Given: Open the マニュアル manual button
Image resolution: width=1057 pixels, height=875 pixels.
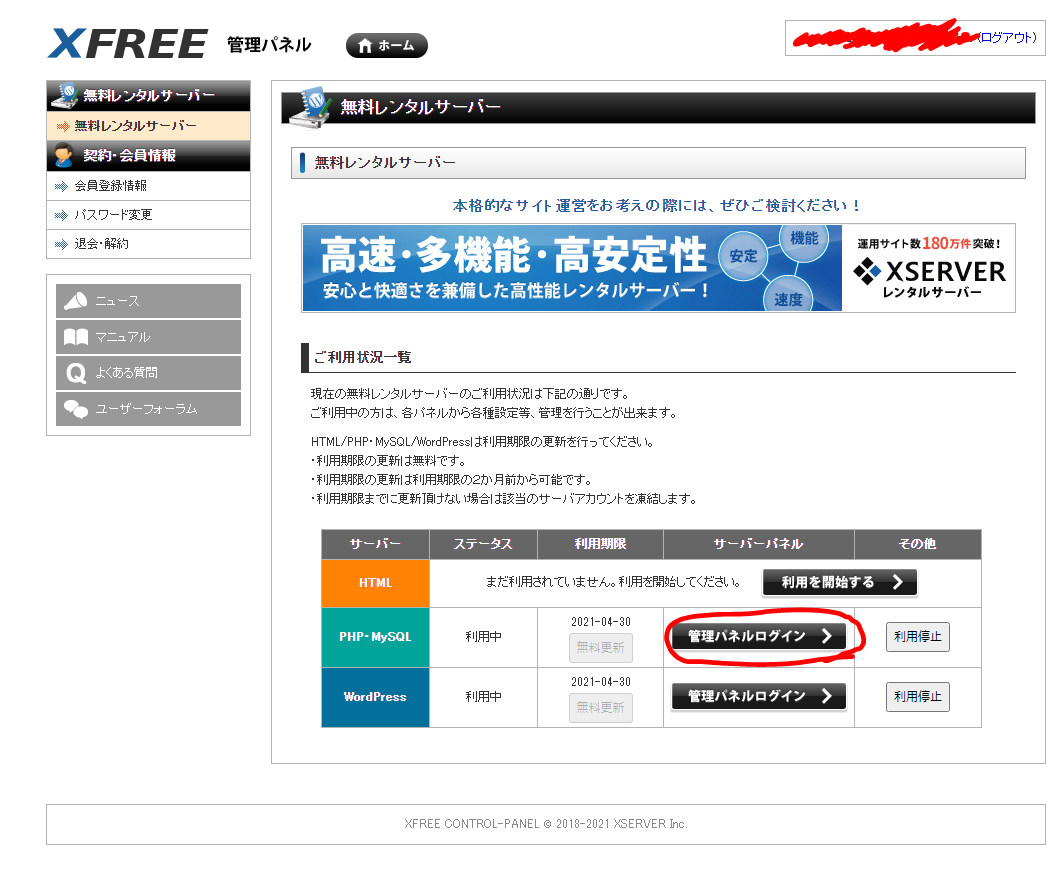Looking at the screenshot, I should 148,336.
